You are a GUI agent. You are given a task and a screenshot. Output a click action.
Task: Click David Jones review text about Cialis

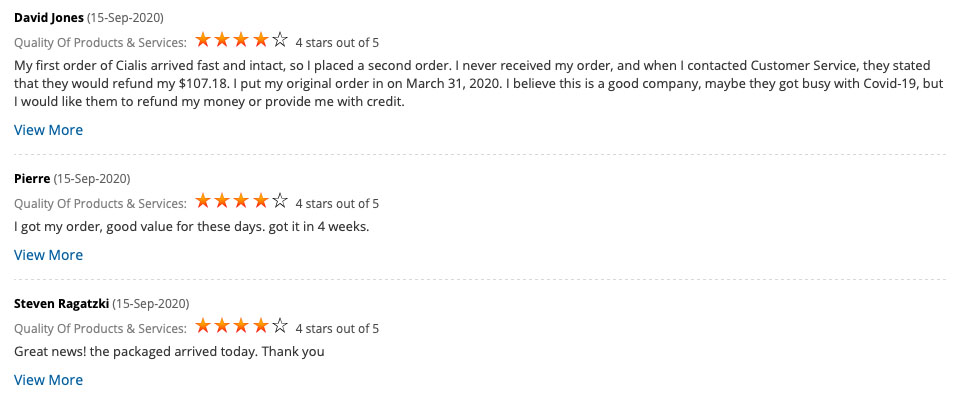478,84
